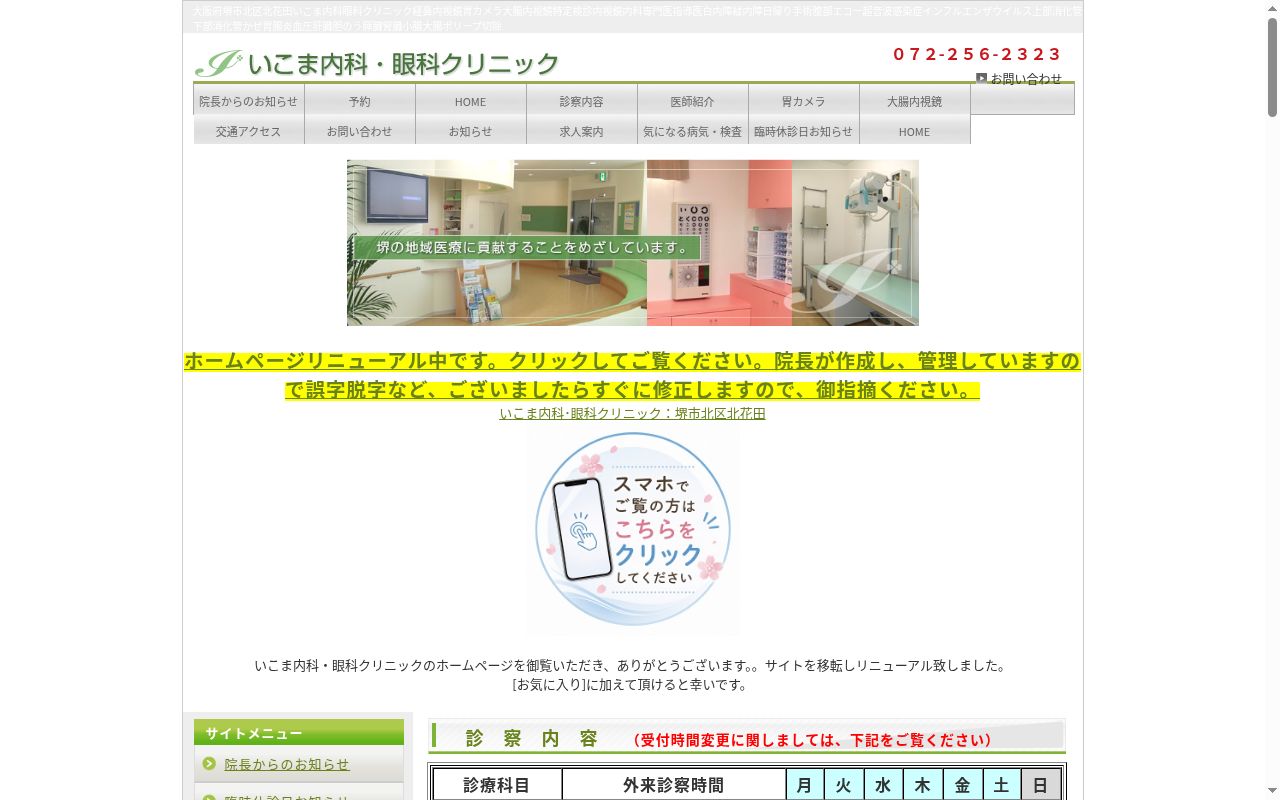Image resolution: width=1280 pixels, height=800 pixels.
Task: Open the 胃カメラ menu item
Action: coord(804,101)
